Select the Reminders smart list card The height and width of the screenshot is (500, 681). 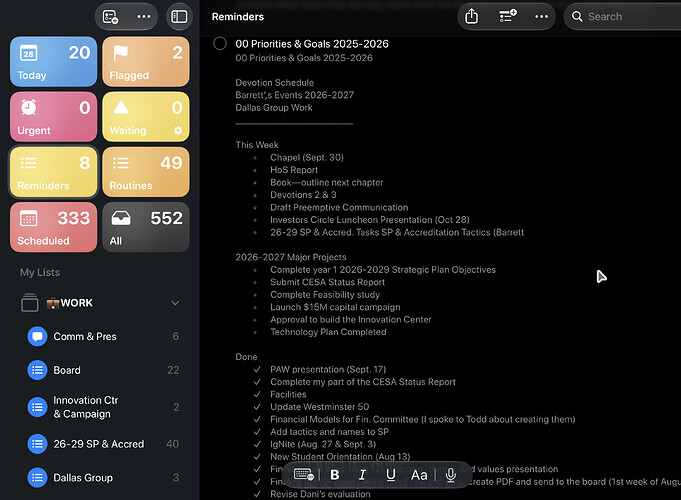pos(53,172)
